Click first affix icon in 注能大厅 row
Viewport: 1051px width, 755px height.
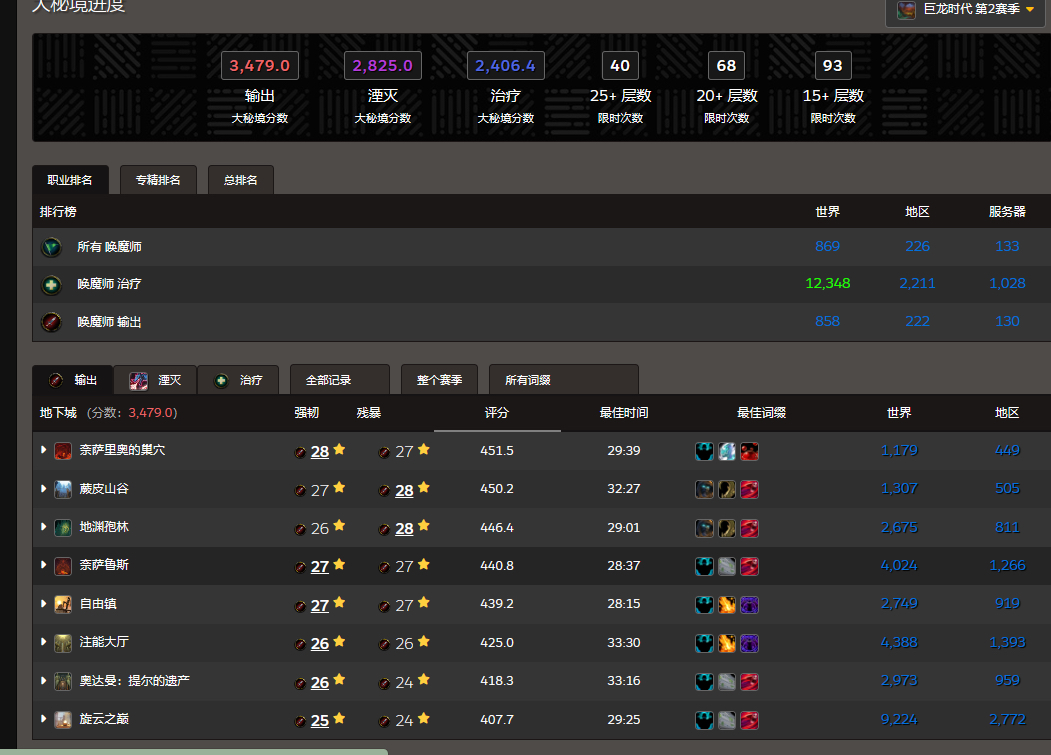point(704,643)
